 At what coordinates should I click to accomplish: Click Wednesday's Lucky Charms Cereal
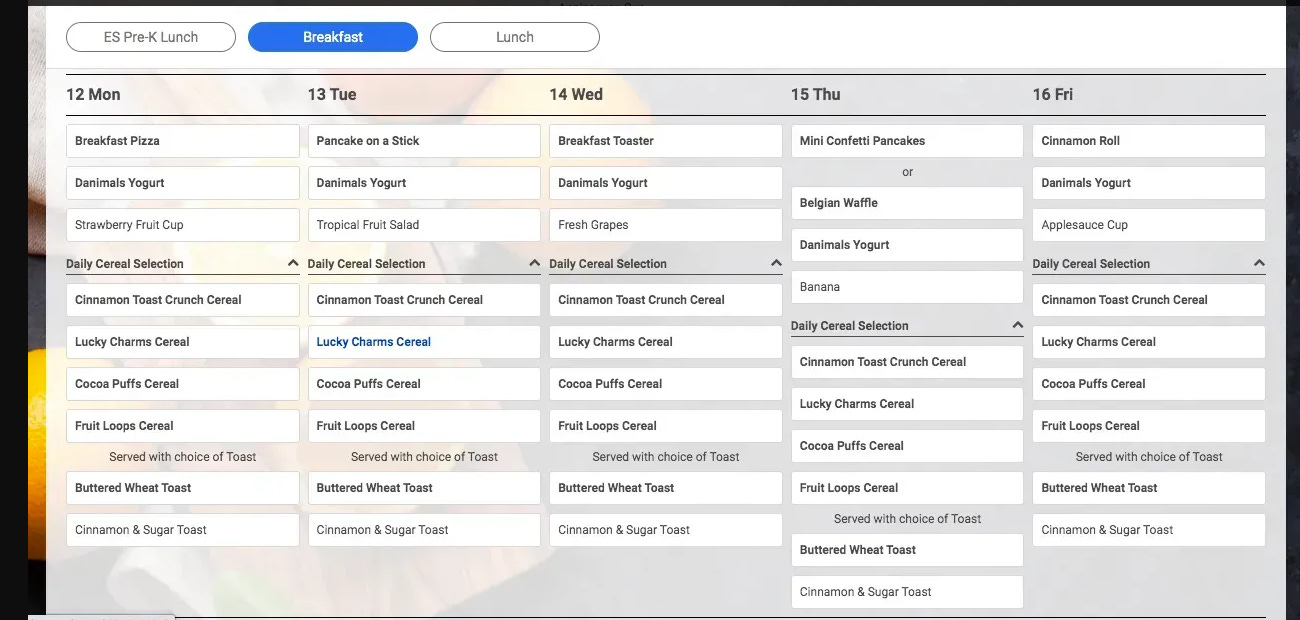coord(666,342)
